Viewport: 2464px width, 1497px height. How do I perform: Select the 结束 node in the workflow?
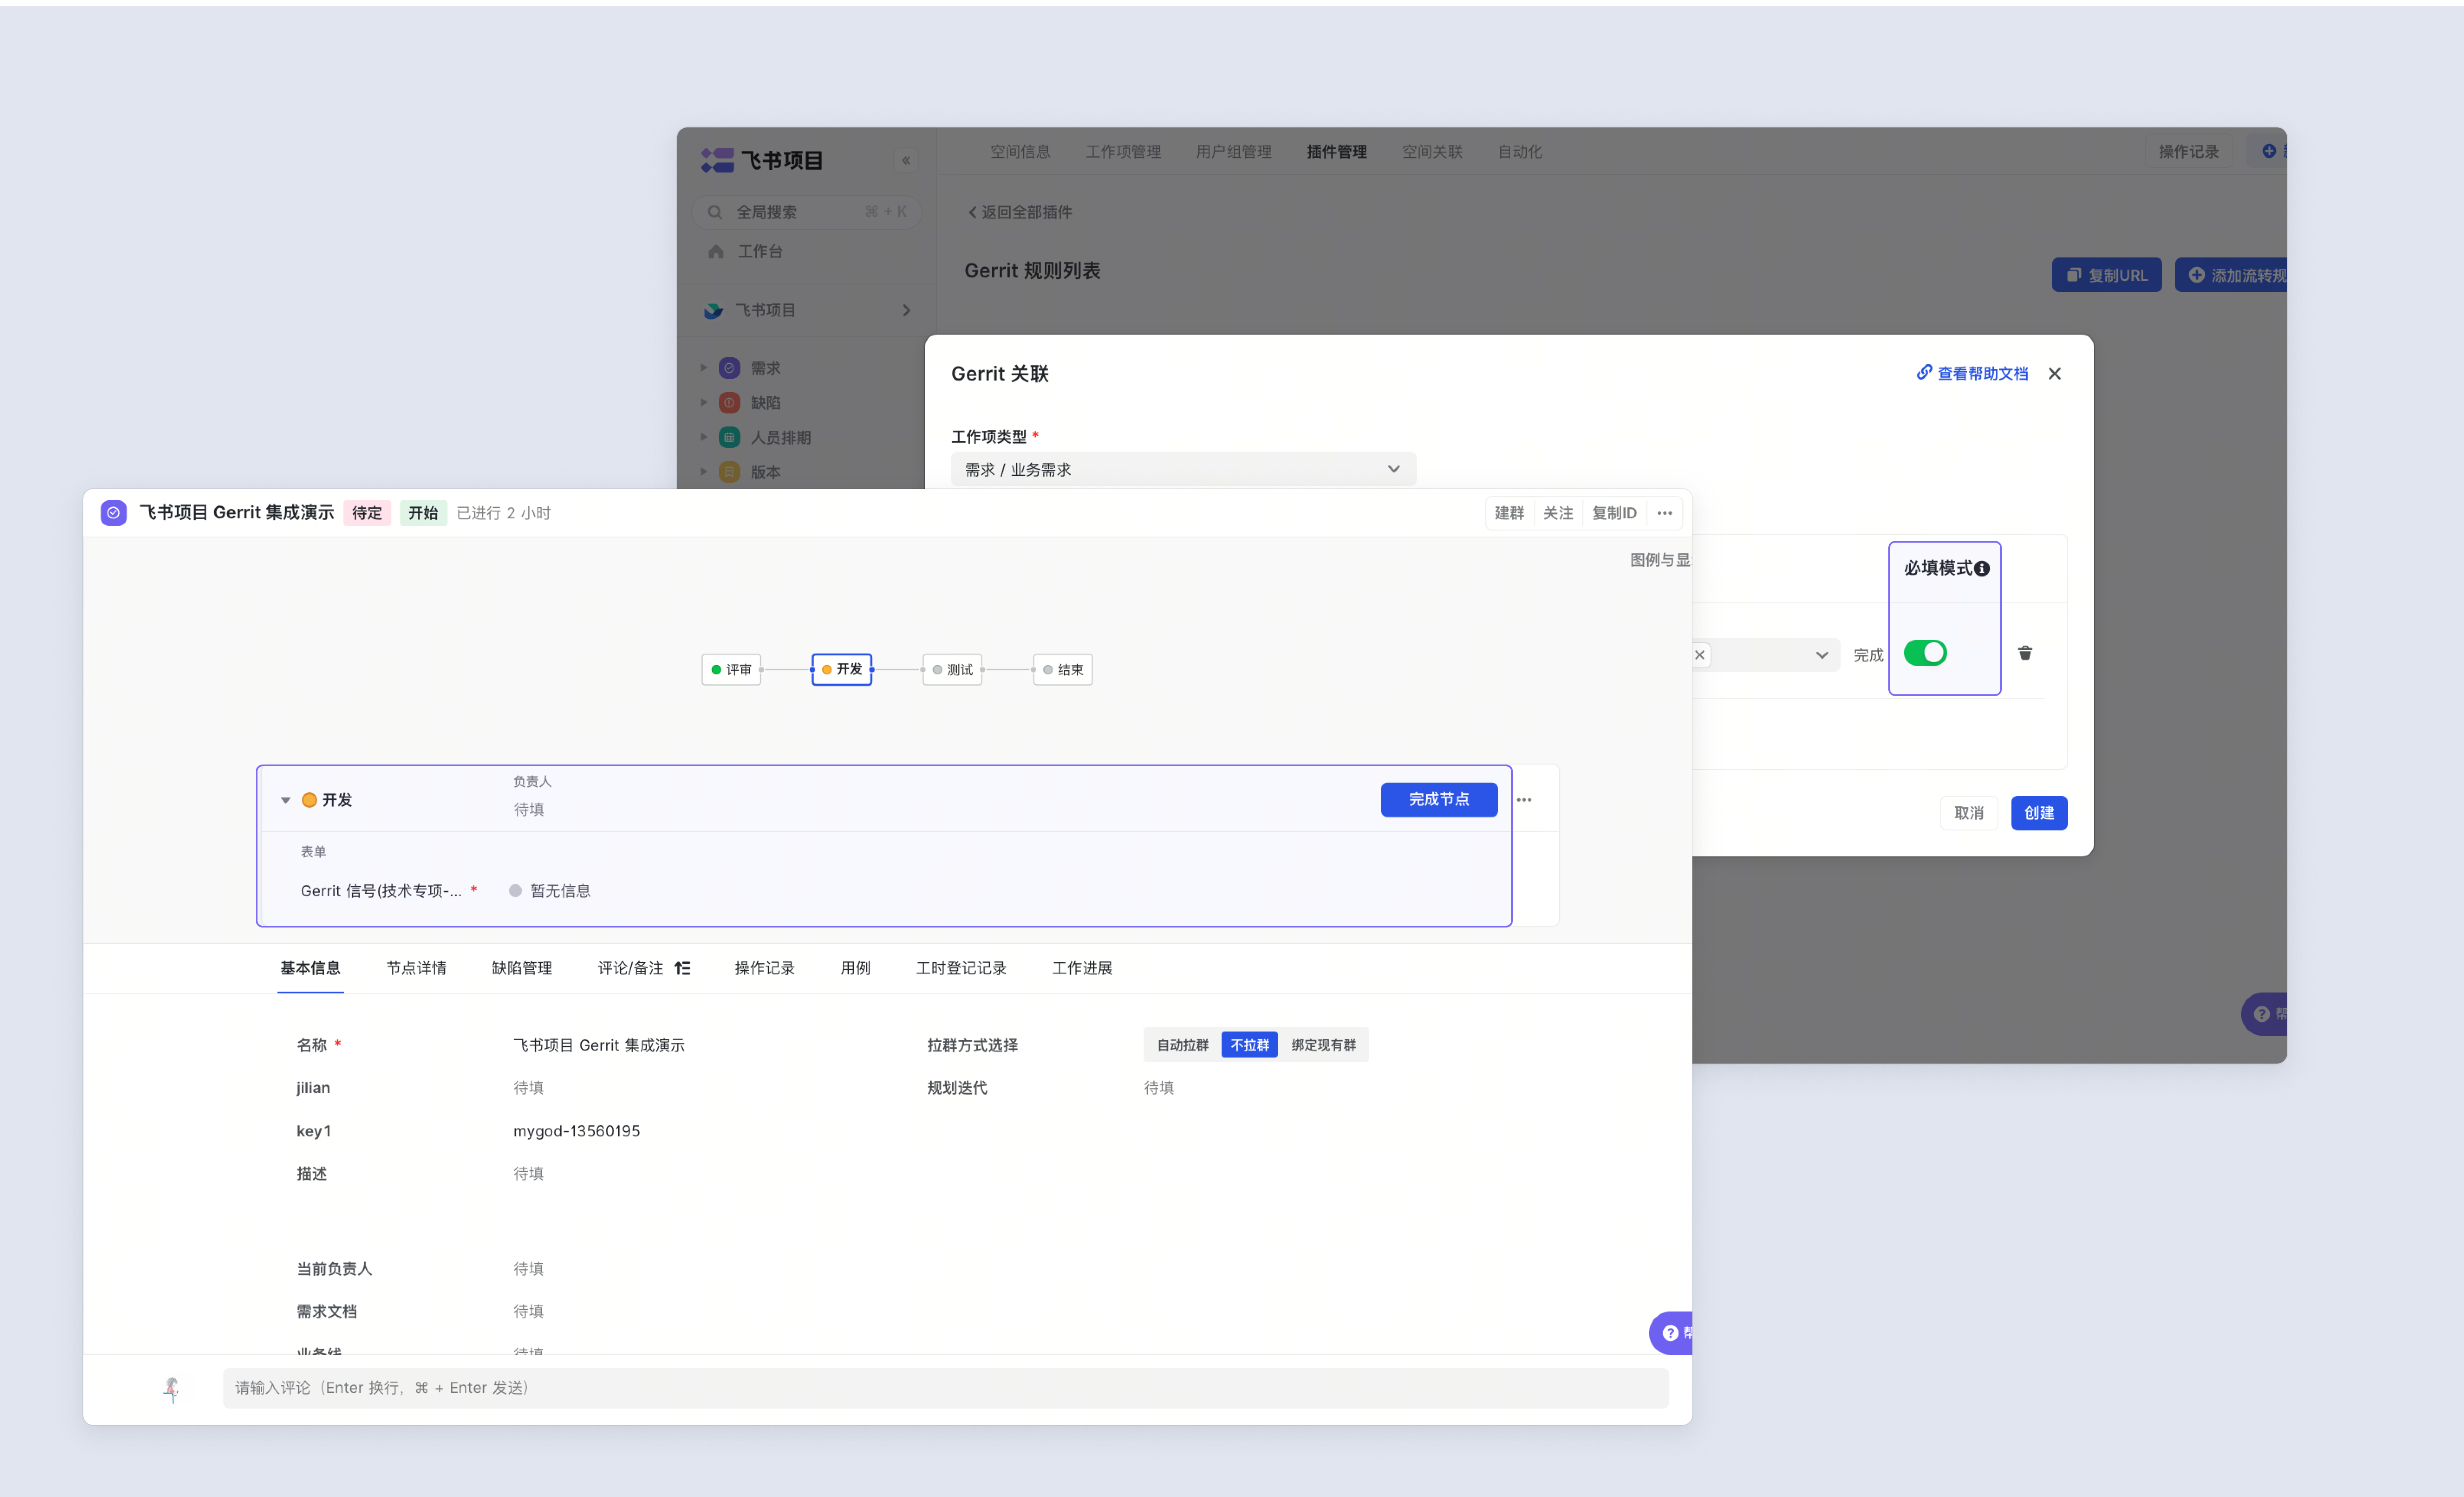click(1063, 670)
